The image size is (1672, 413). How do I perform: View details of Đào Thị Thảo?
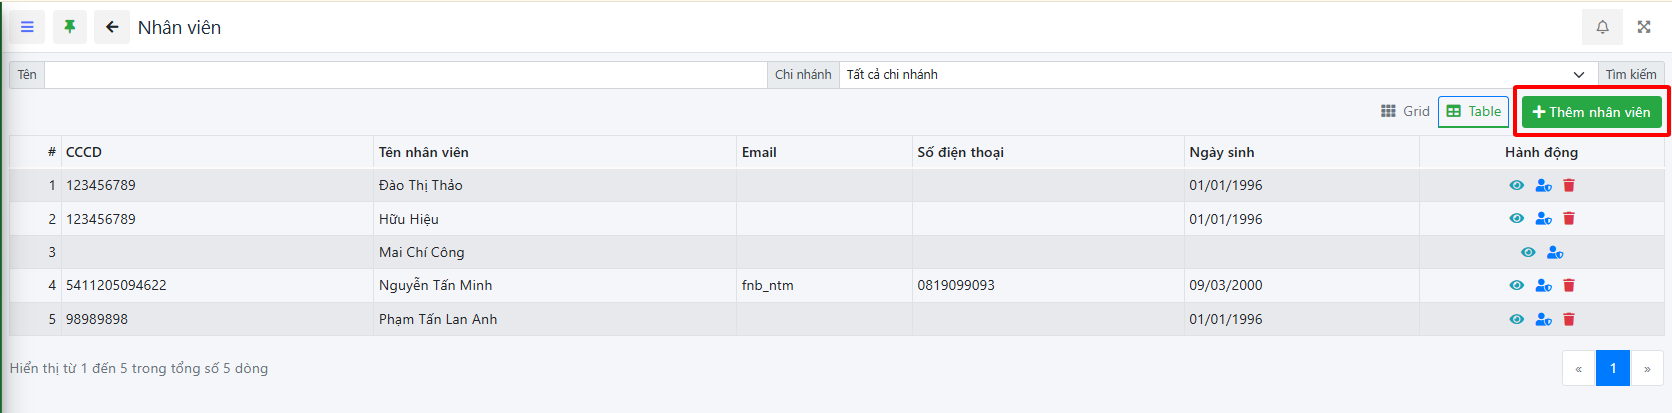click(x=1517, y=185)
